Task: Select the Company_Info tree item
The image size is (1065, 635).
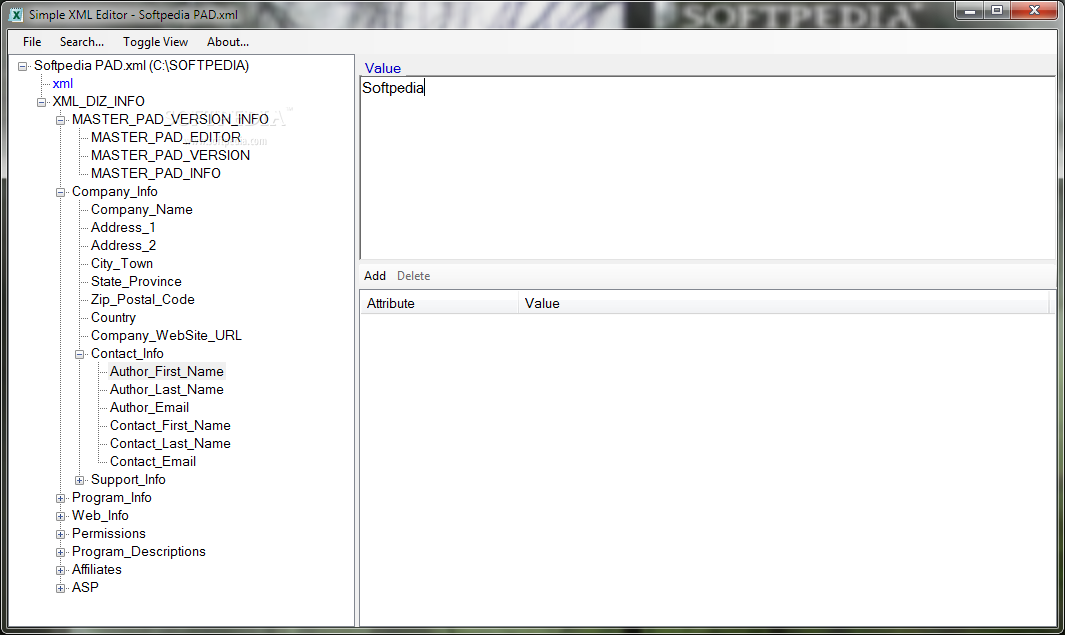Action: click(115, 192)
